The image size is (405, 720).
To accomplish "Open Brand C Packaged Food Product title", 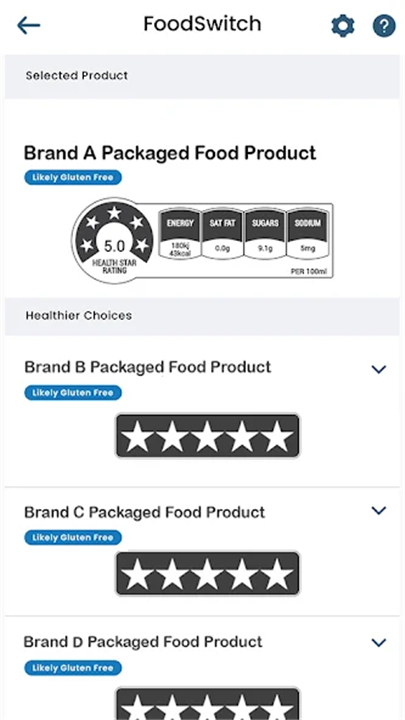I will pyautogui.click(x=145, y=512).
